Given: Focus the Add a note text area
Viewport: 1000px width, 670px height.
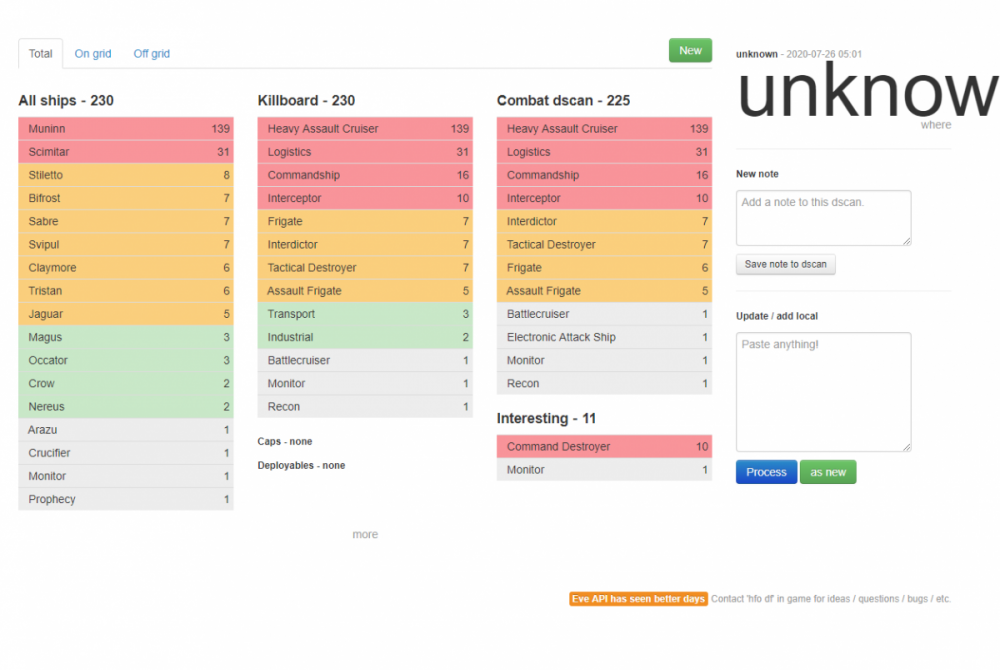Looking at the screenshot, I should point(823,217).
